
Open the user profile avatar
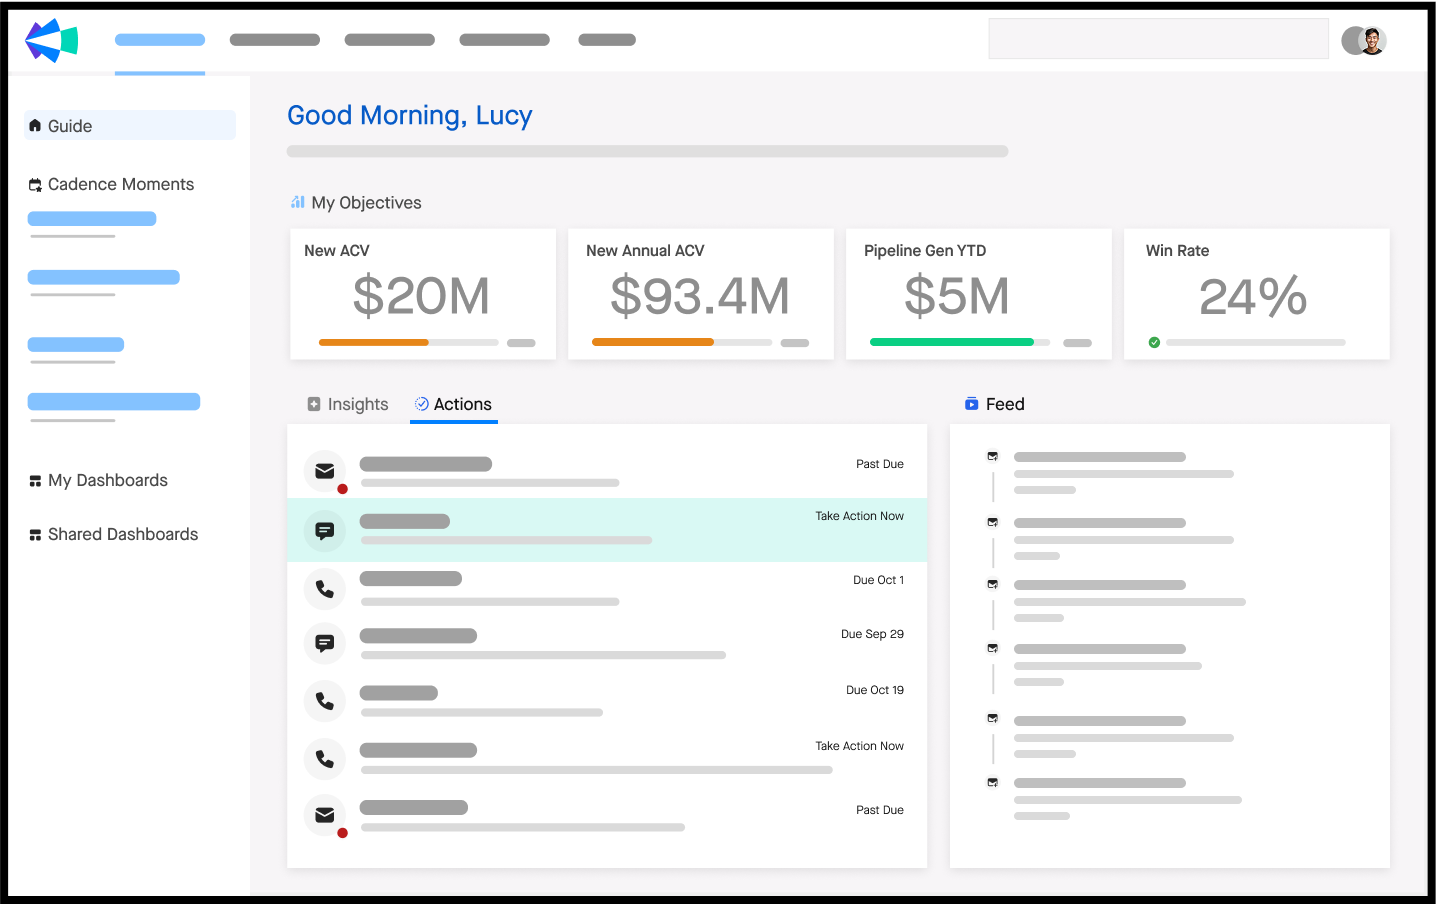(x=1370, y=41)
